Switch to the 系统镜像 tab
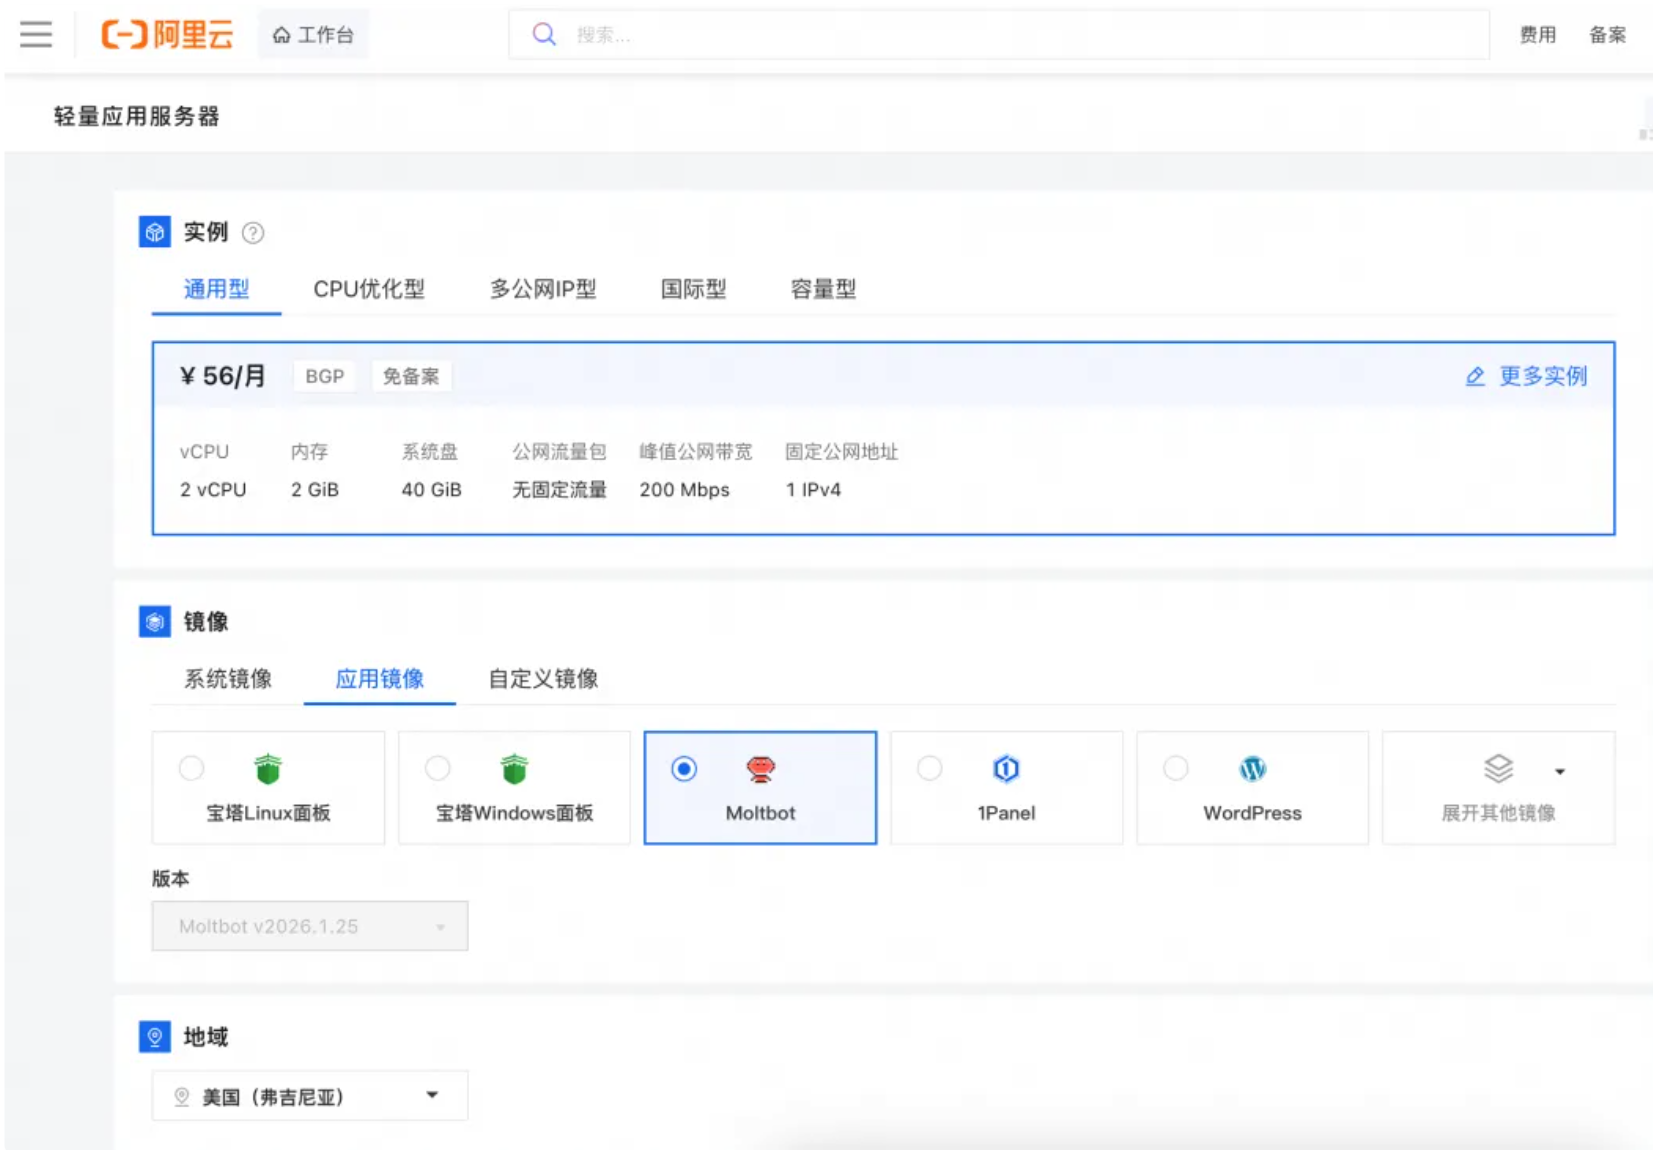This screenshot has height=1150, width=1653. click(x=228, y=679)
